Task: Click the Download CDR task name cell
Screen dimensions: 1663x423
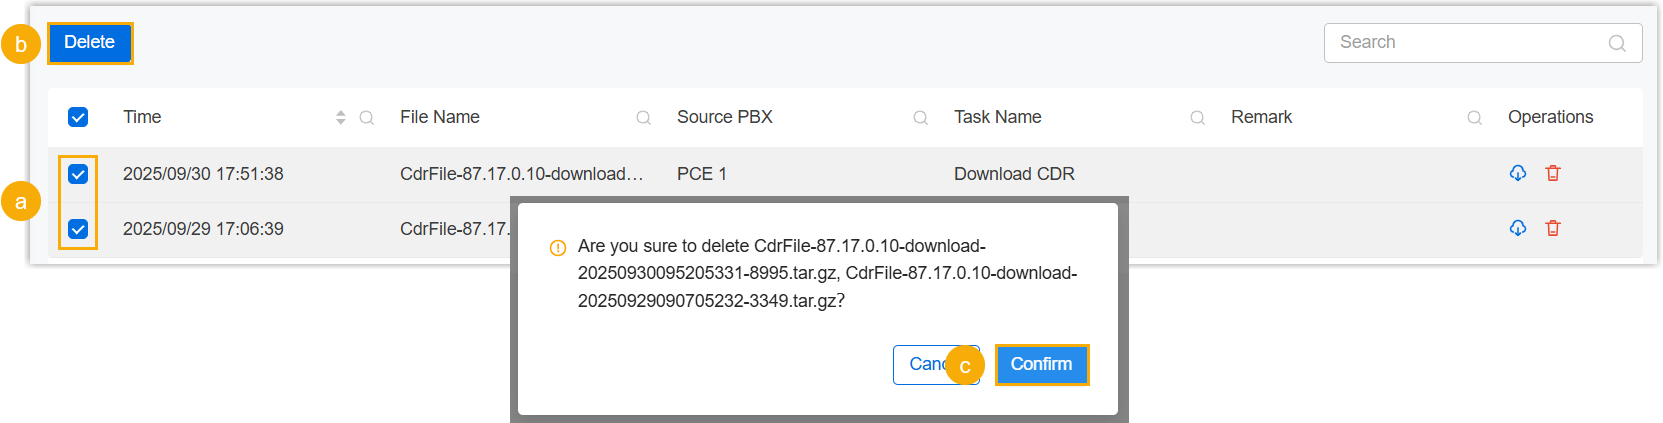Action: point(1014,174)
